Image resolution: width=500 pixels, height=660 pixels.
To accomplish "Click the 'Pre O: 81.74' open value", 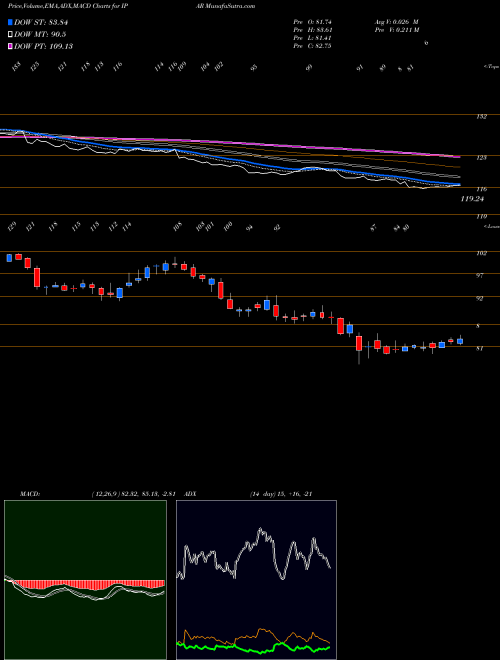I will [x=313, y=22].
